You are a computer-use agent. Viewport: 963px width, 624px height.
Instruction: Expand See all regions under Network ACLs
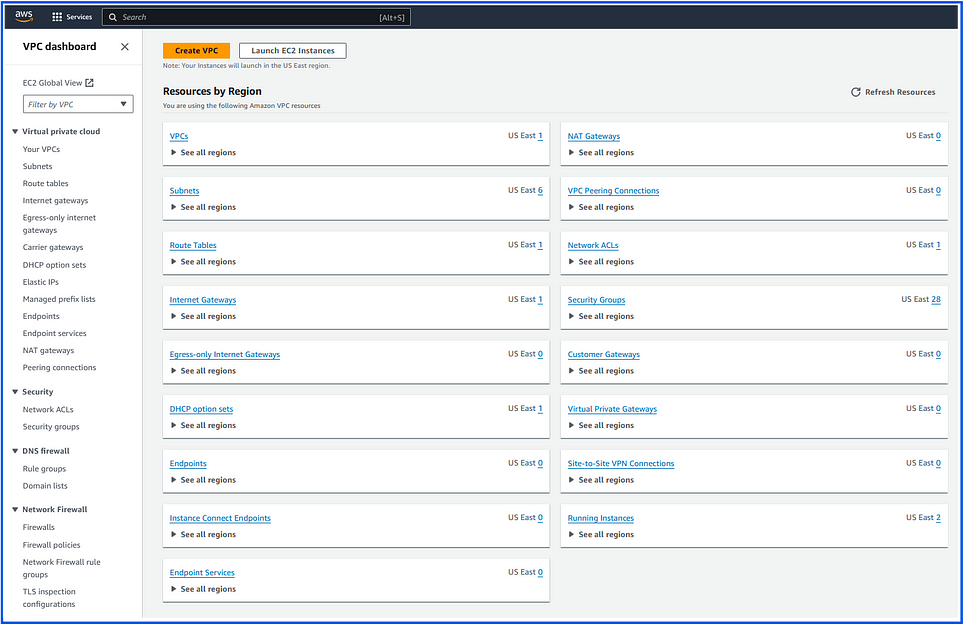601,262
